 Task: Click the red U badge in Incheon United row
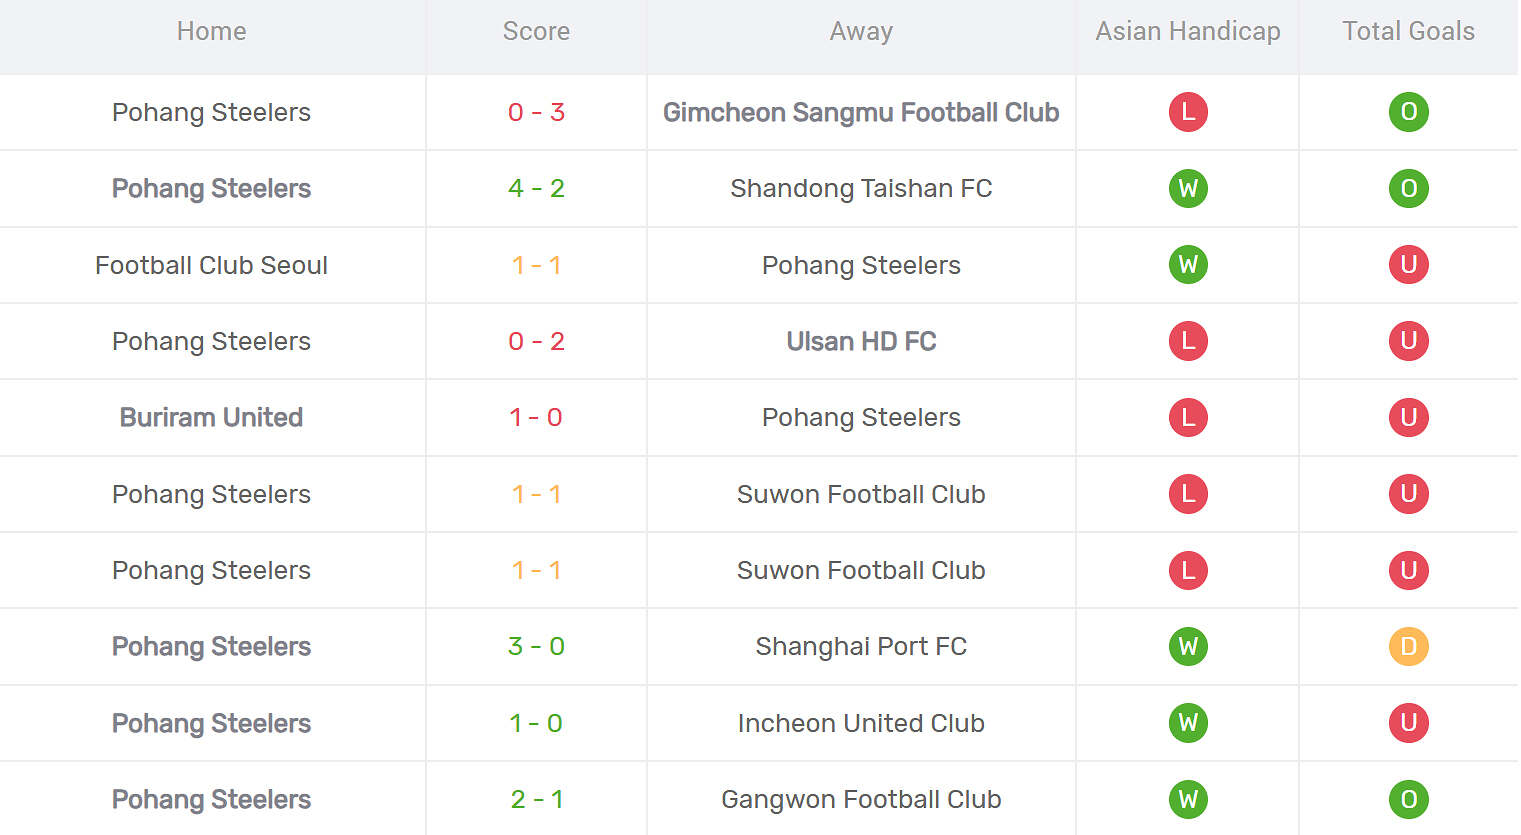(1408, 723)
